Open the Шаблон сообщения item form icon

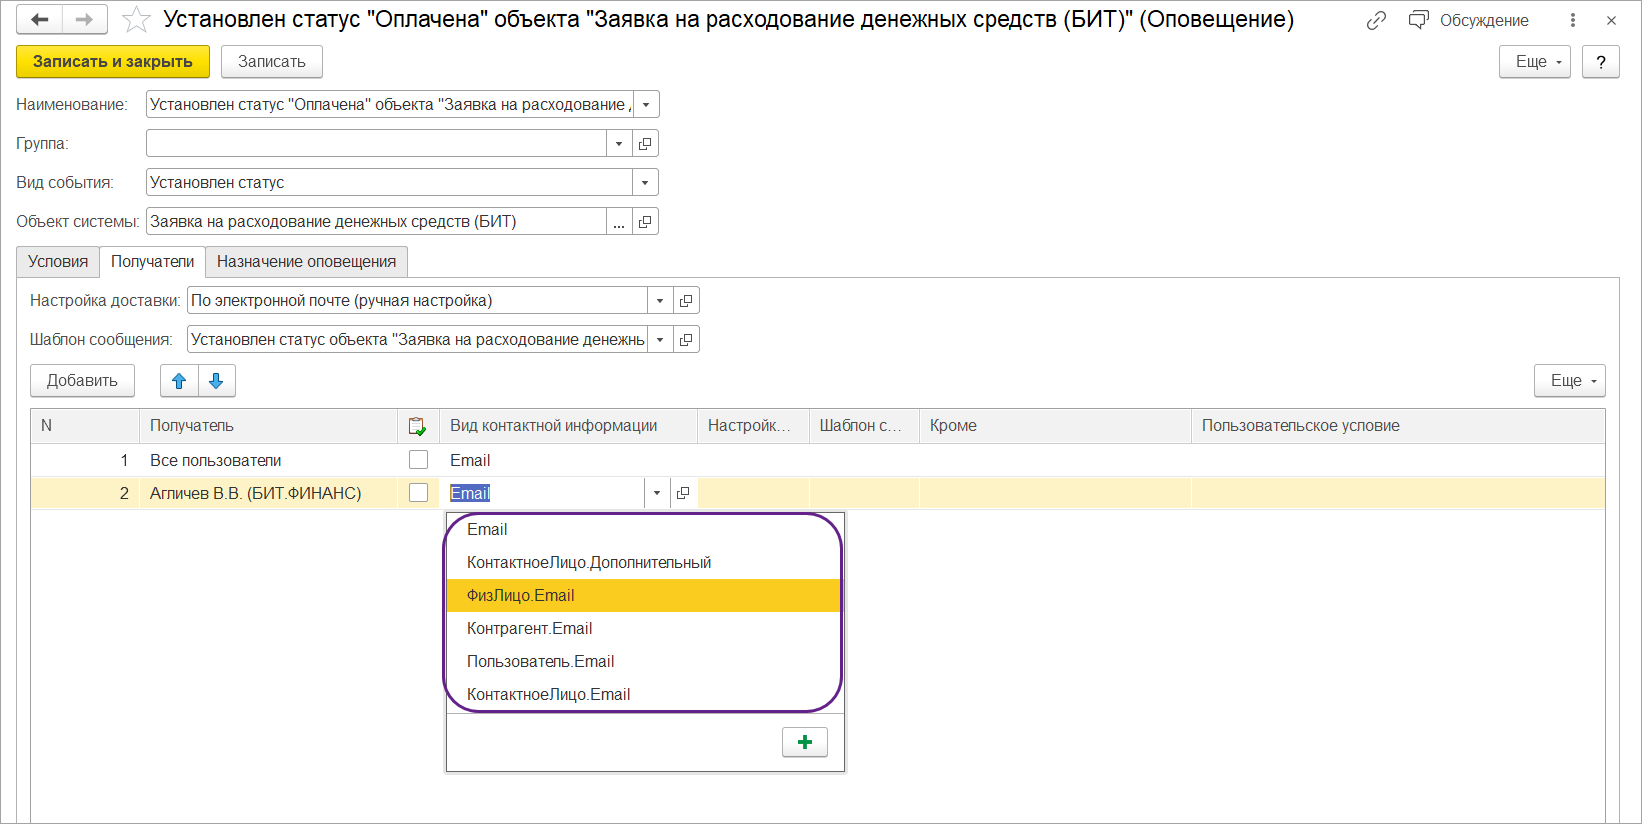tap(686, 340)
